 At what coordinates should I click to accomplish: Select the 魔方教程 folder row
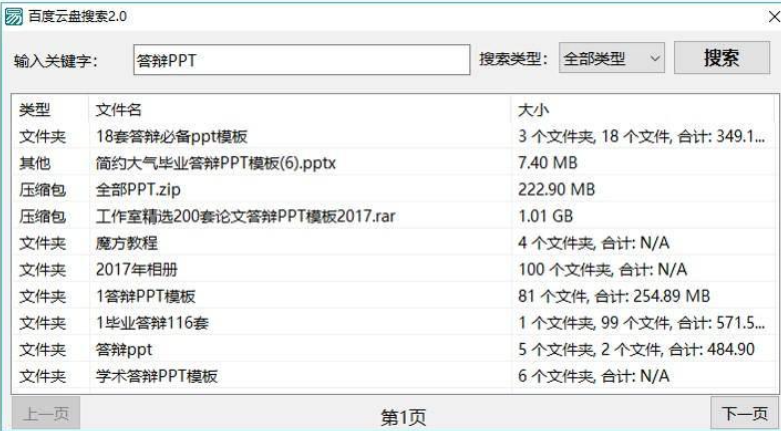(x=394, y=243)
